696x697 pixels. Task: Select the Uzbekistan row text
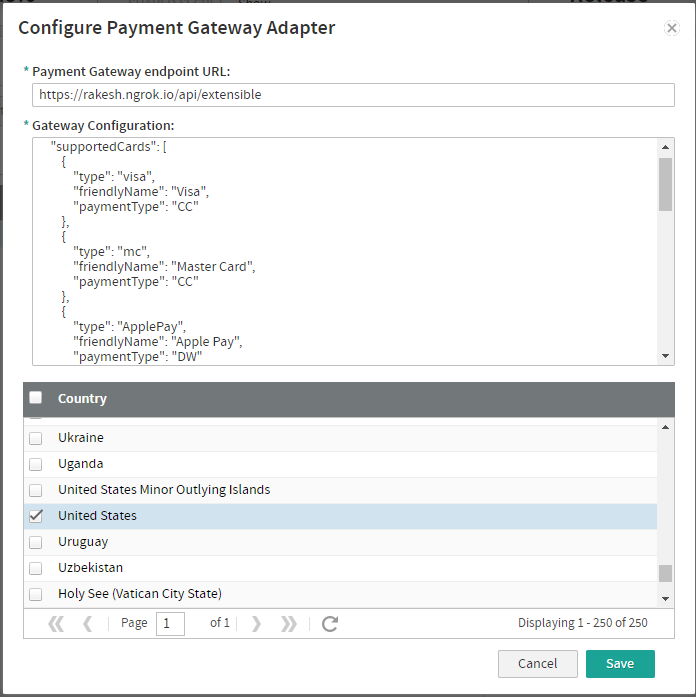point(91,568)
